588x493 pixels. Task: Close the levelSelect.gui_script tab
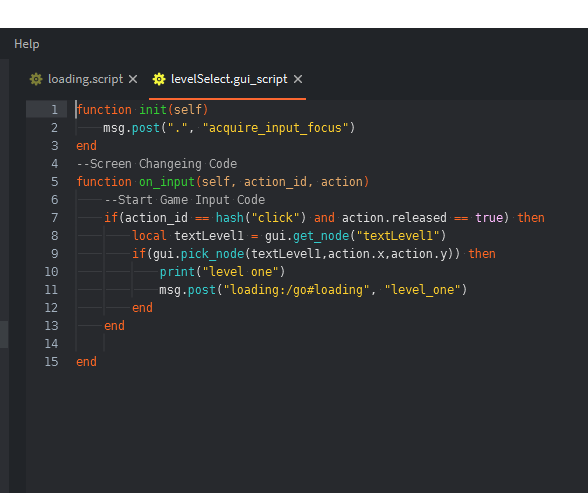click(x=298, y=79)
